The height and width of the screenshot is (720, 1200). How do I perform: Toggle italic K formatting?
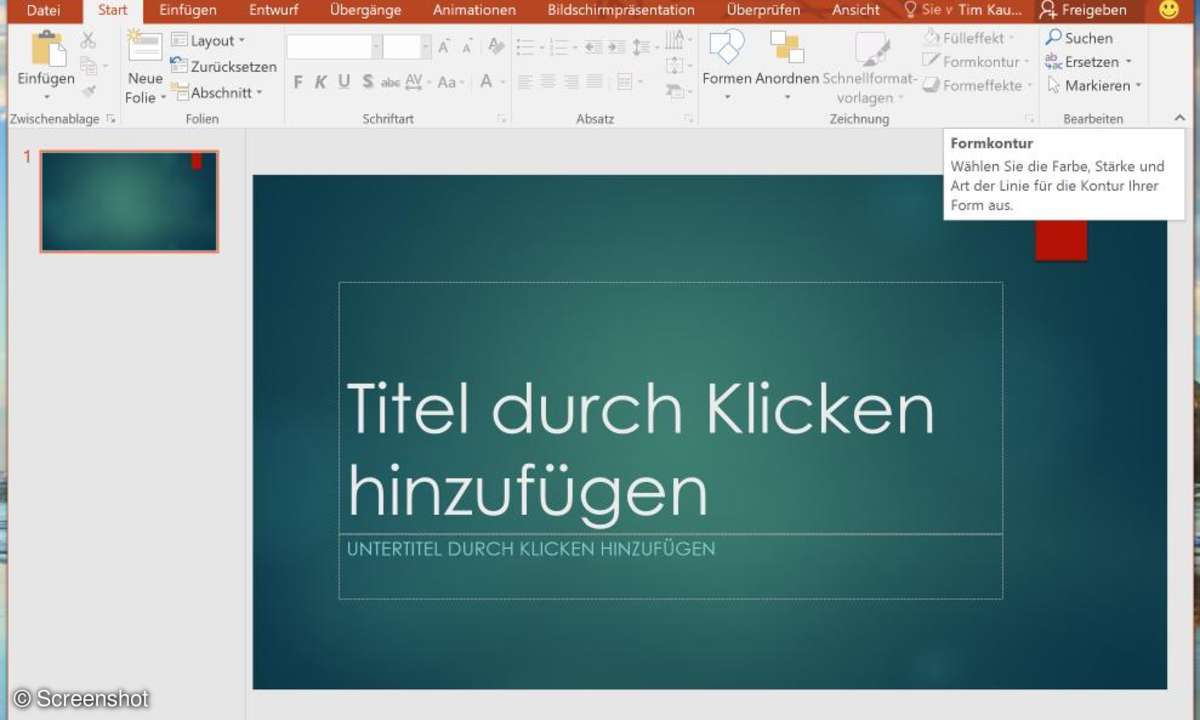(x=321, y=82)
